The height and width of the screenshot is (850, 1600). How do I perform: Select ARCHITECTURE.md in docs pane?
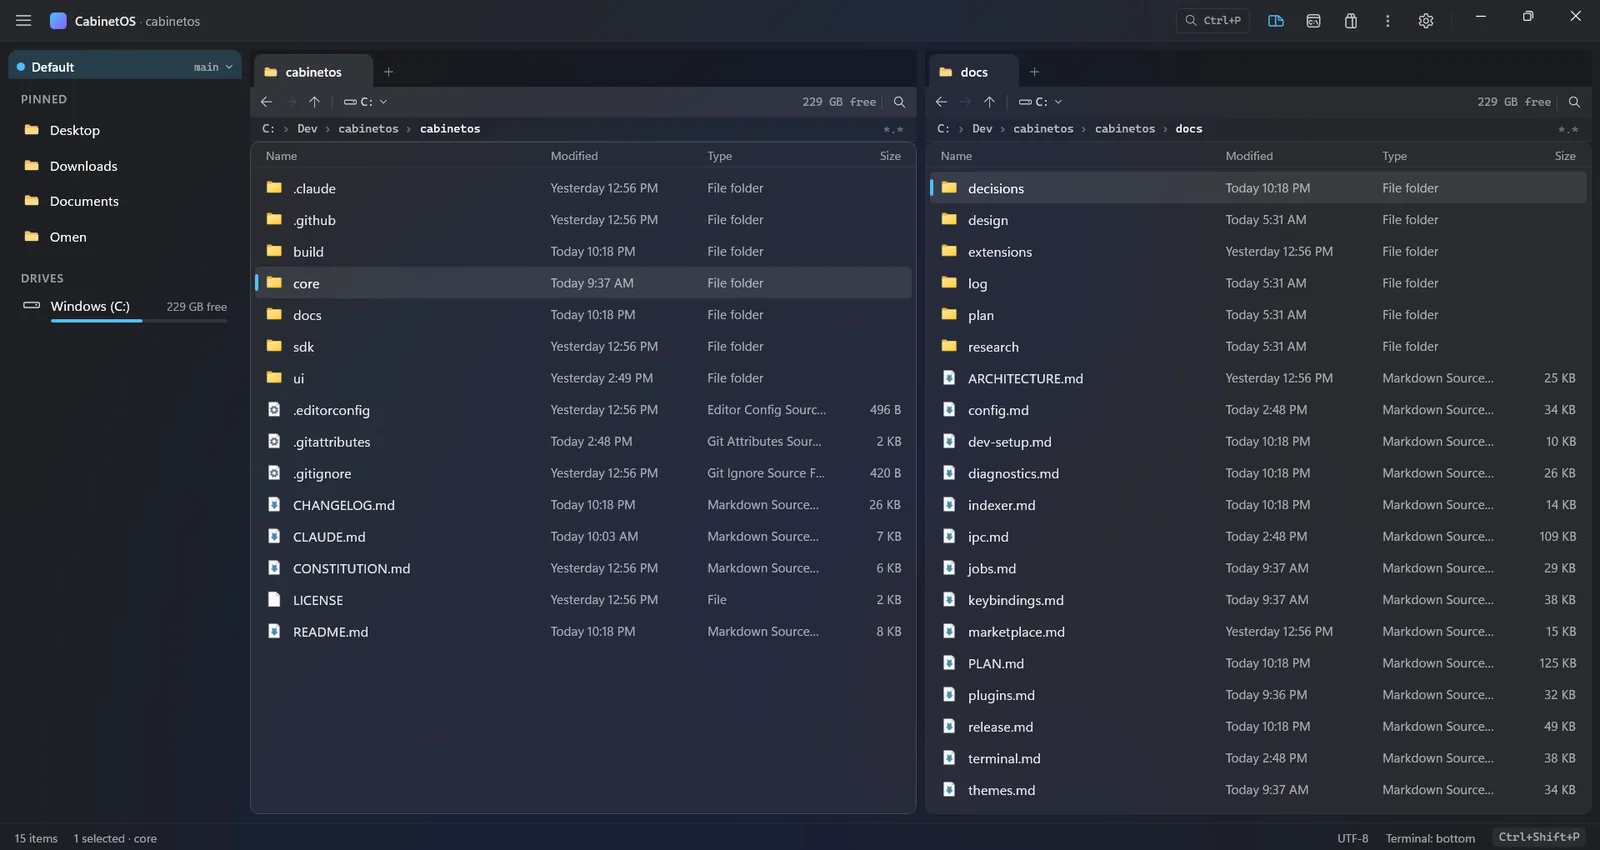point(1258,378)
